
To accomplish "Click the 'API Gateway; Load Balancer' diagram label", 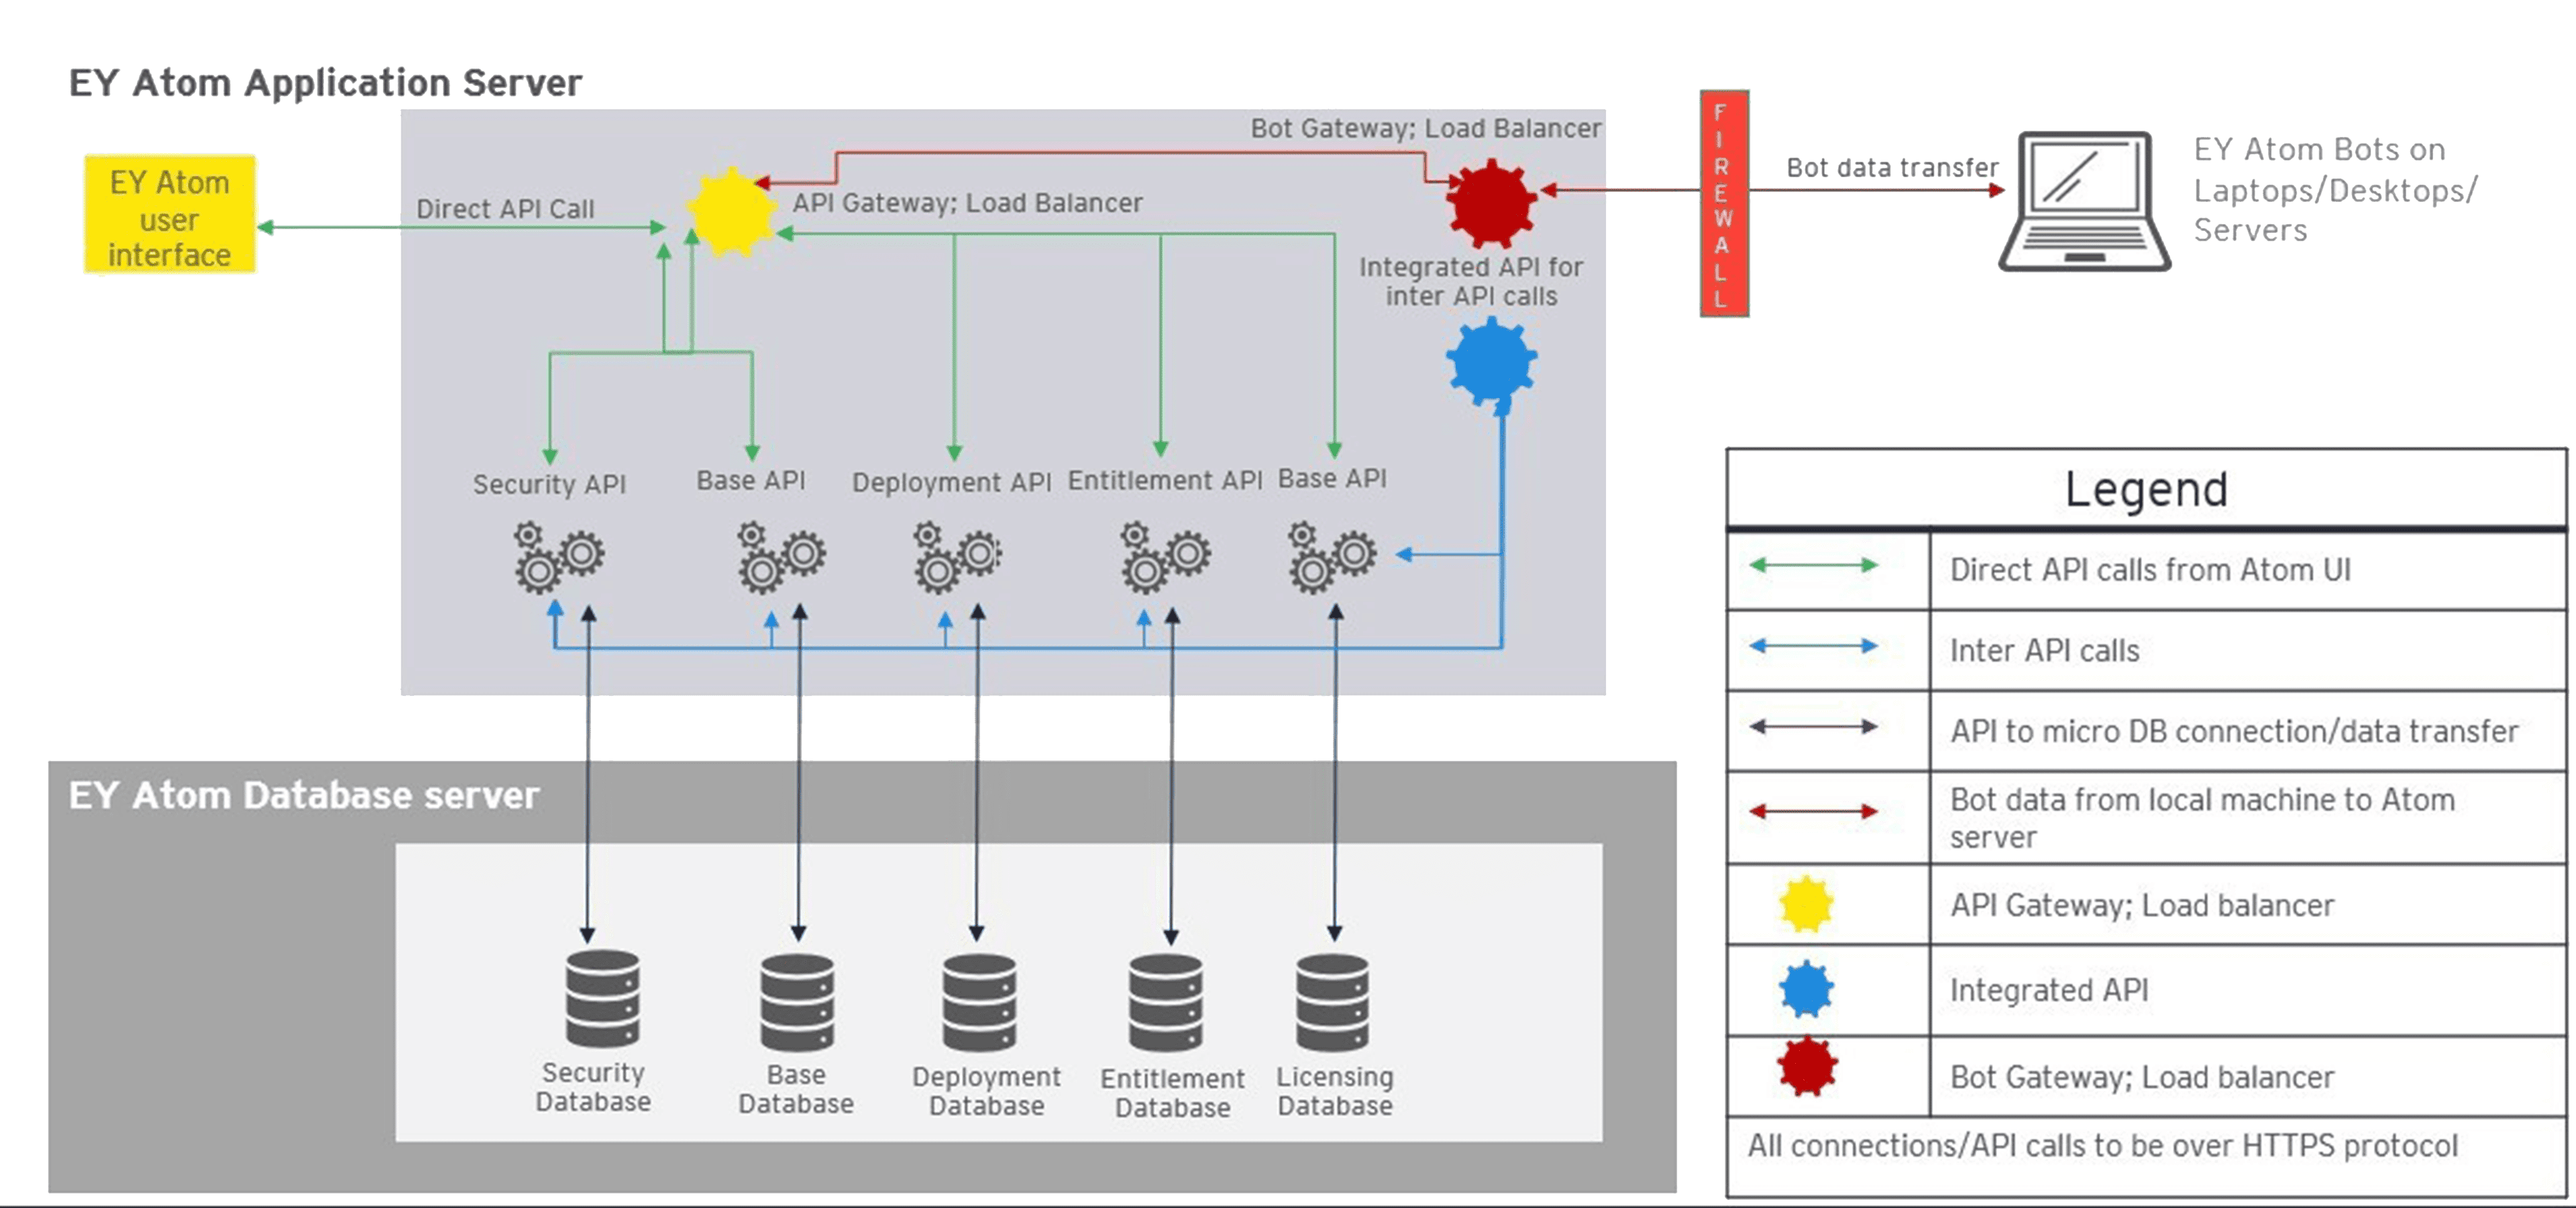I will click(967, 203).
